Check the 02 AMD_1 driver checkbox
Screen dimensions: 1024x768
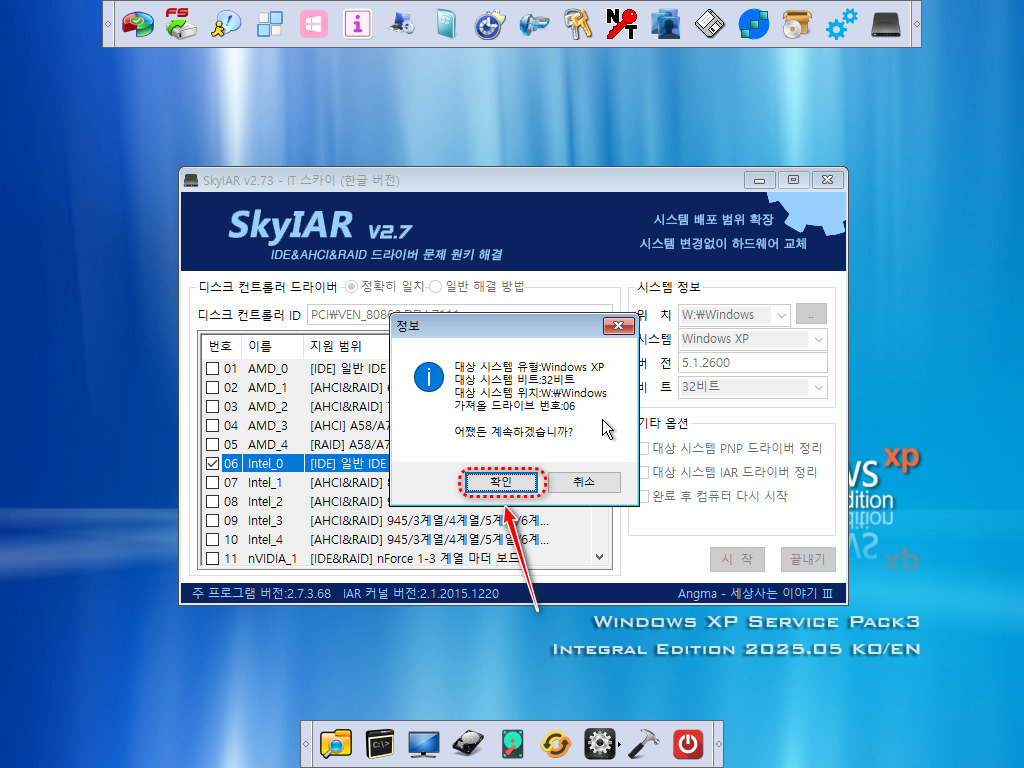212,387
